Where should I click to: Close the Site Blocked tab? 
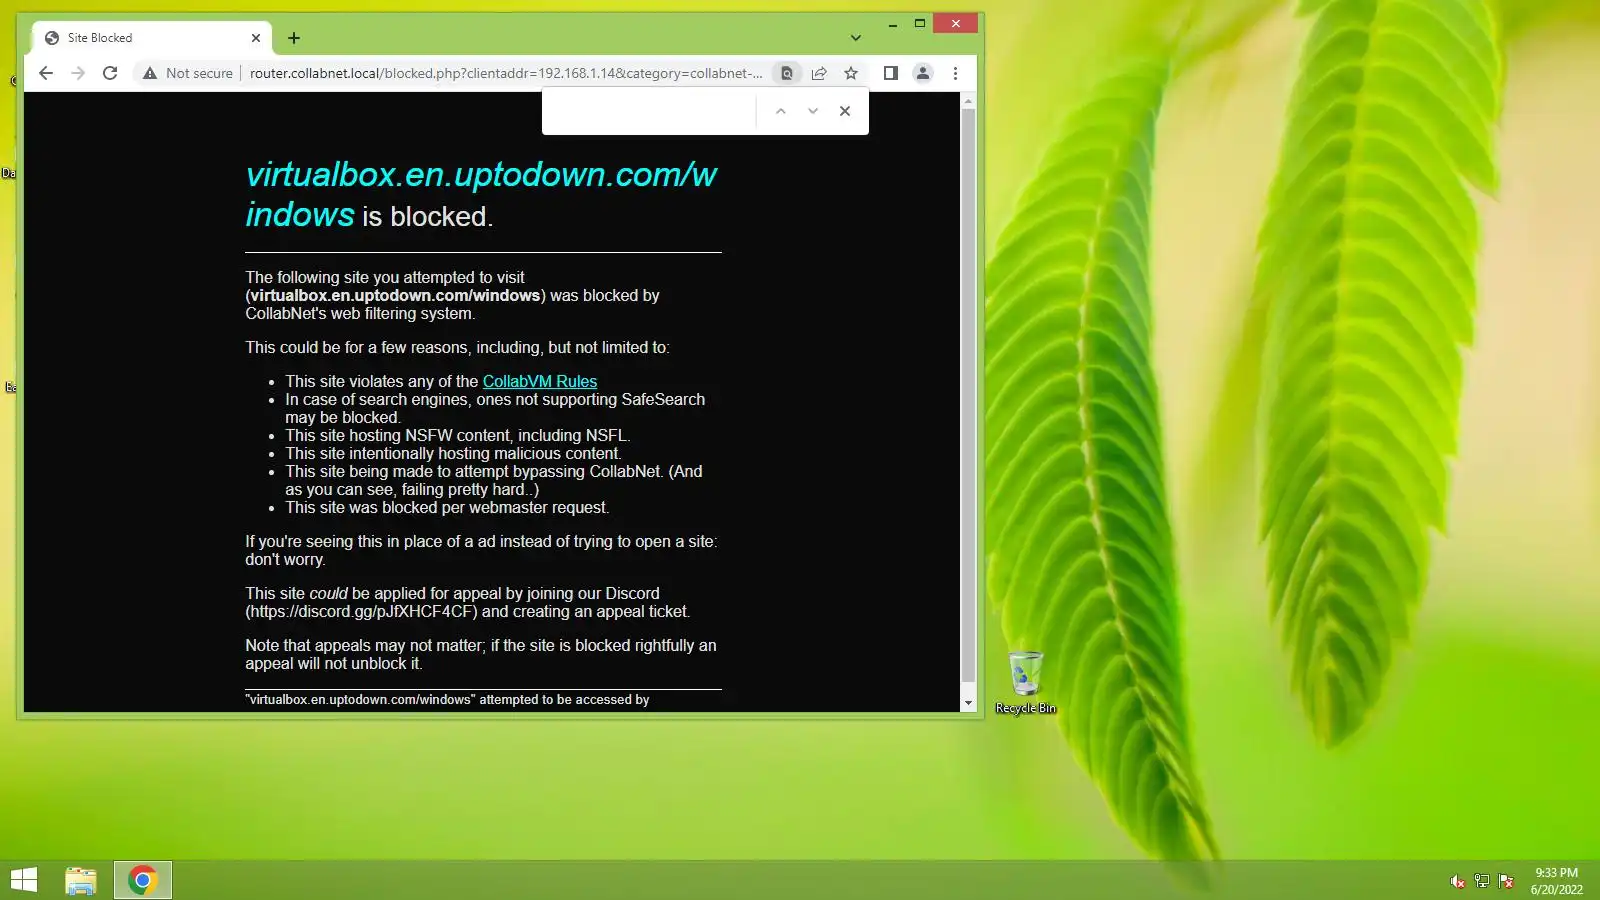pos(256,38)
